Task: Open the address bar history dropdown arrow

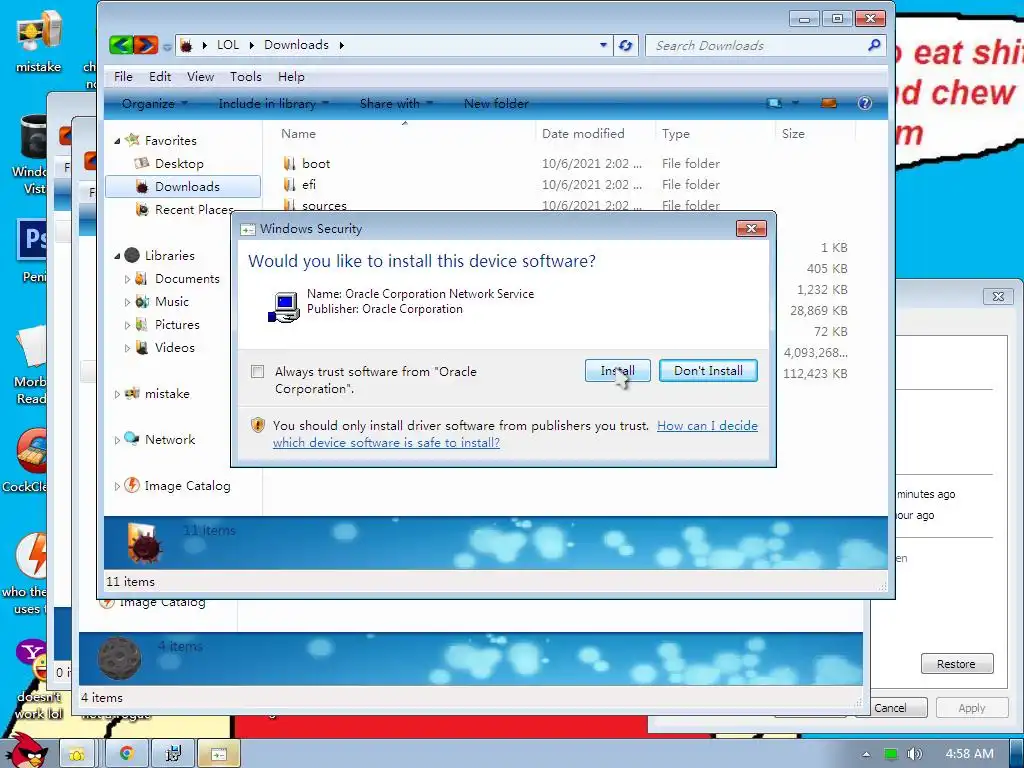Action: pos(603,45)
